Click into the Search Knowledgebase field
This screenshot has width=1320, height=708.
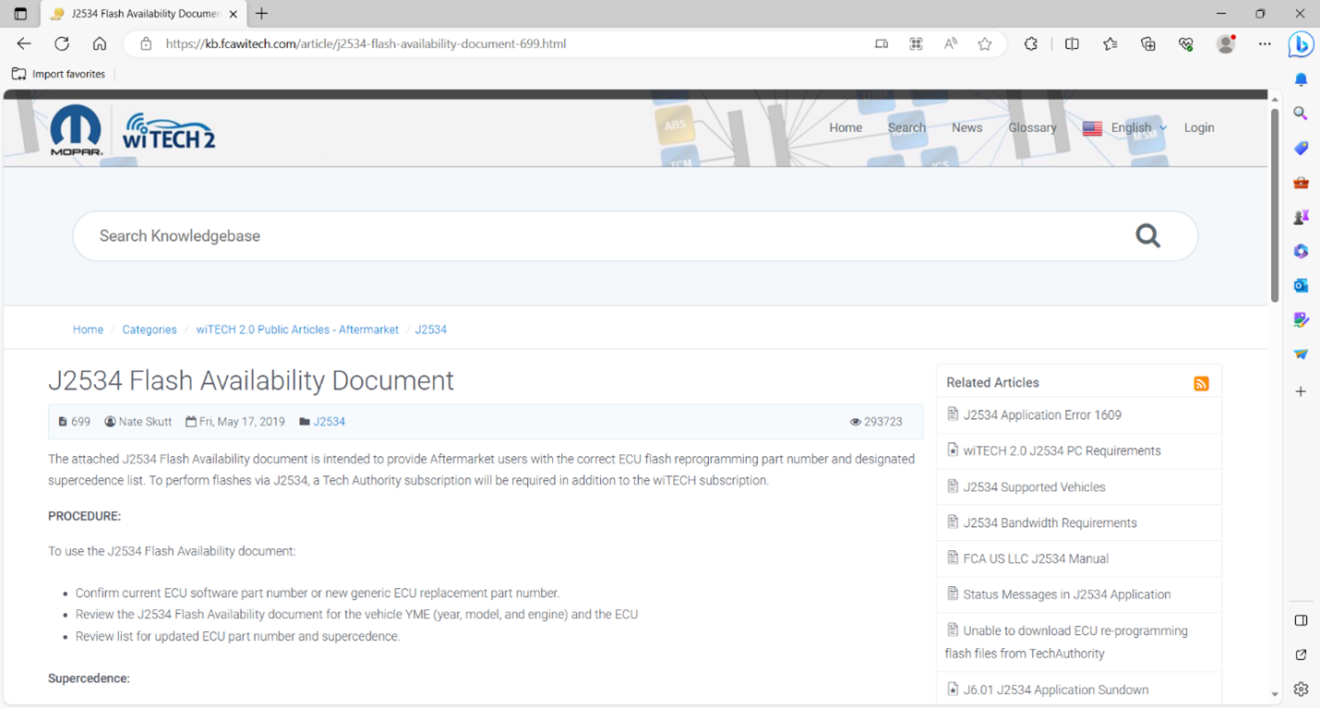point(600,236)
